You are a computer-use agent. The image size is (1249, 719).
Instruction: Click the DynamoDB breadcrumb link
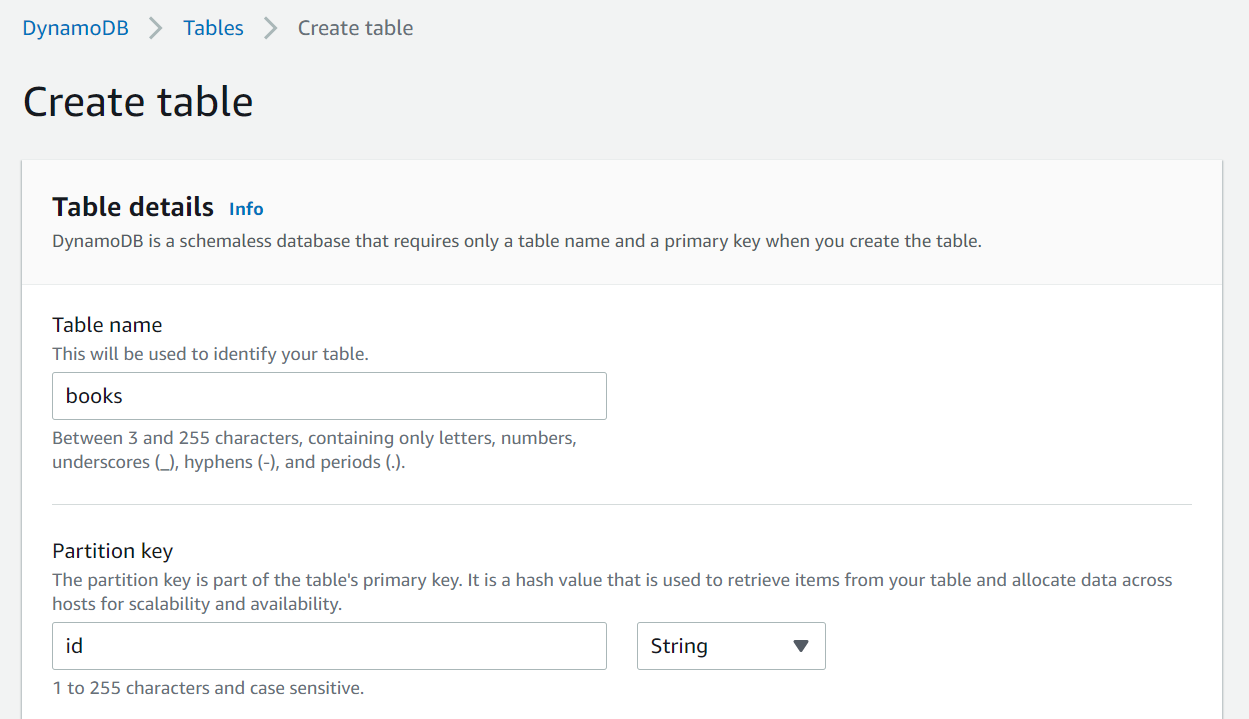[x=75, y=28]
